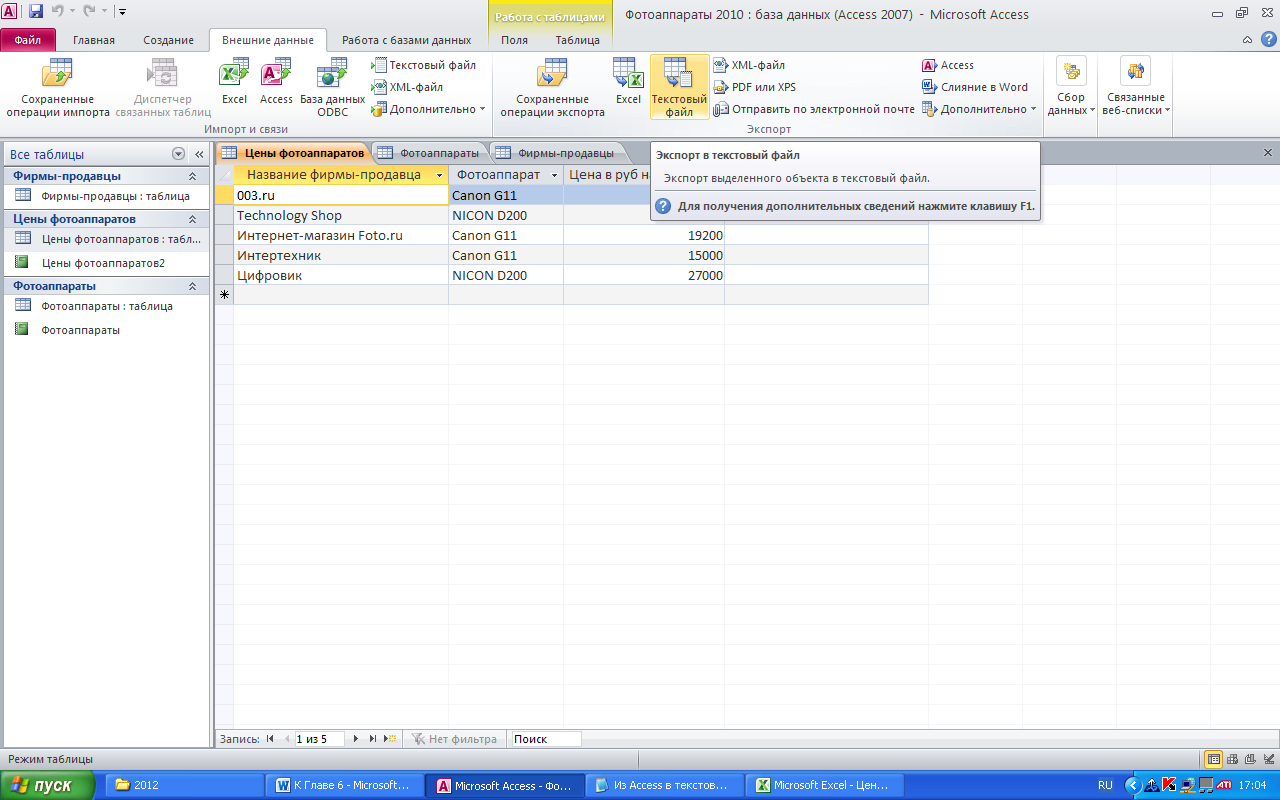Start Word mail merge export
The height and width of the screenshot is (800, 1280).
point(975,87)
